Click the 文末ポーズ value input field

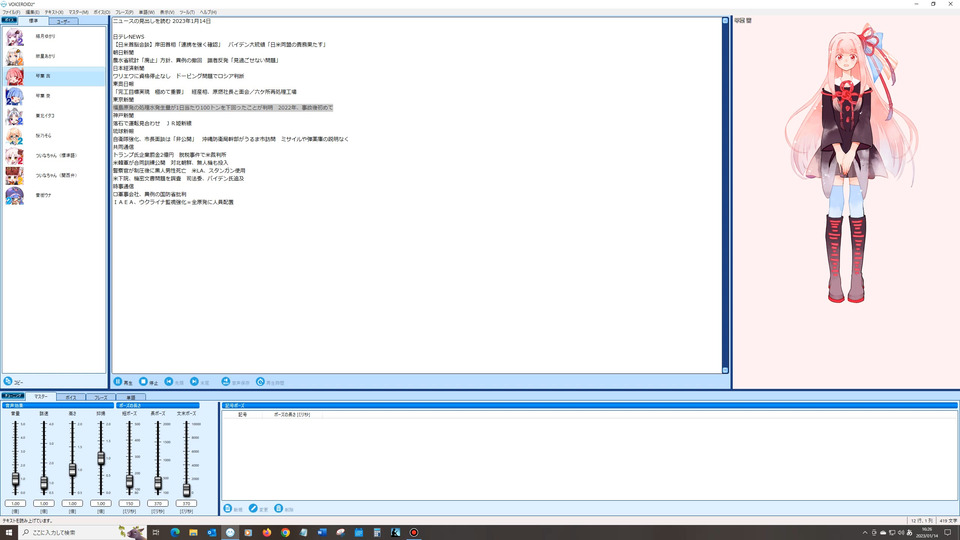click(x=187, y=503)
